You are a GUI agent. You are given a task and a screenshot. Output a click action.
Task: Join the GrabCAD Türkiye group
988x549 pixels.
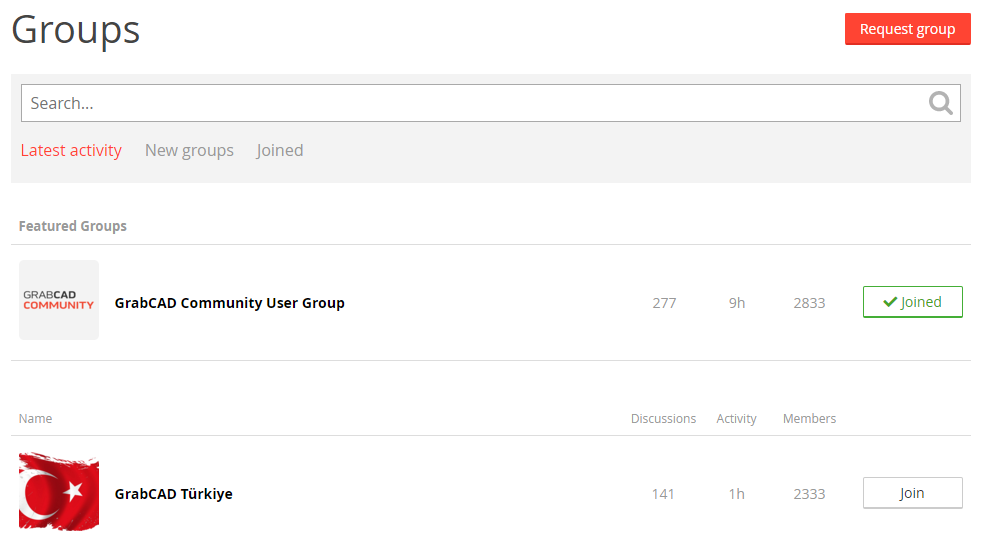coord(912,493)
